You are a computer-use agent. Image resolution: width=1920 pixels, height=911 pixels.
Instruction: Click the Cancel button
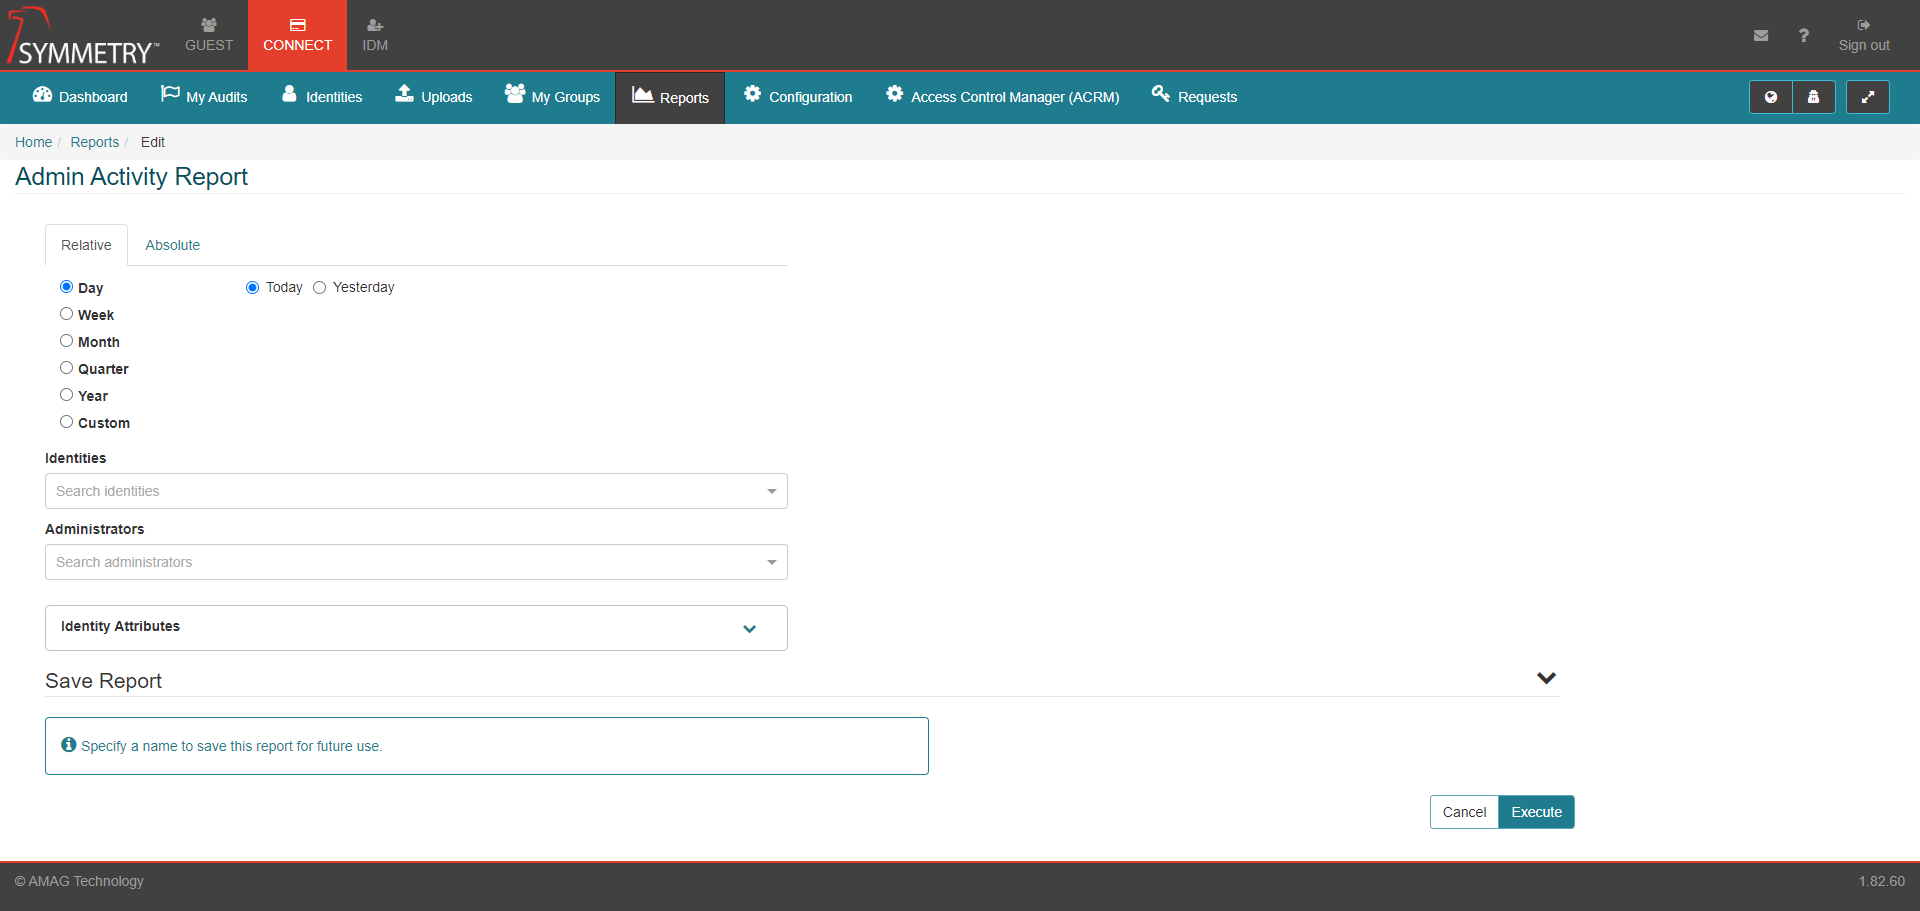click(x=1464, y=812)
